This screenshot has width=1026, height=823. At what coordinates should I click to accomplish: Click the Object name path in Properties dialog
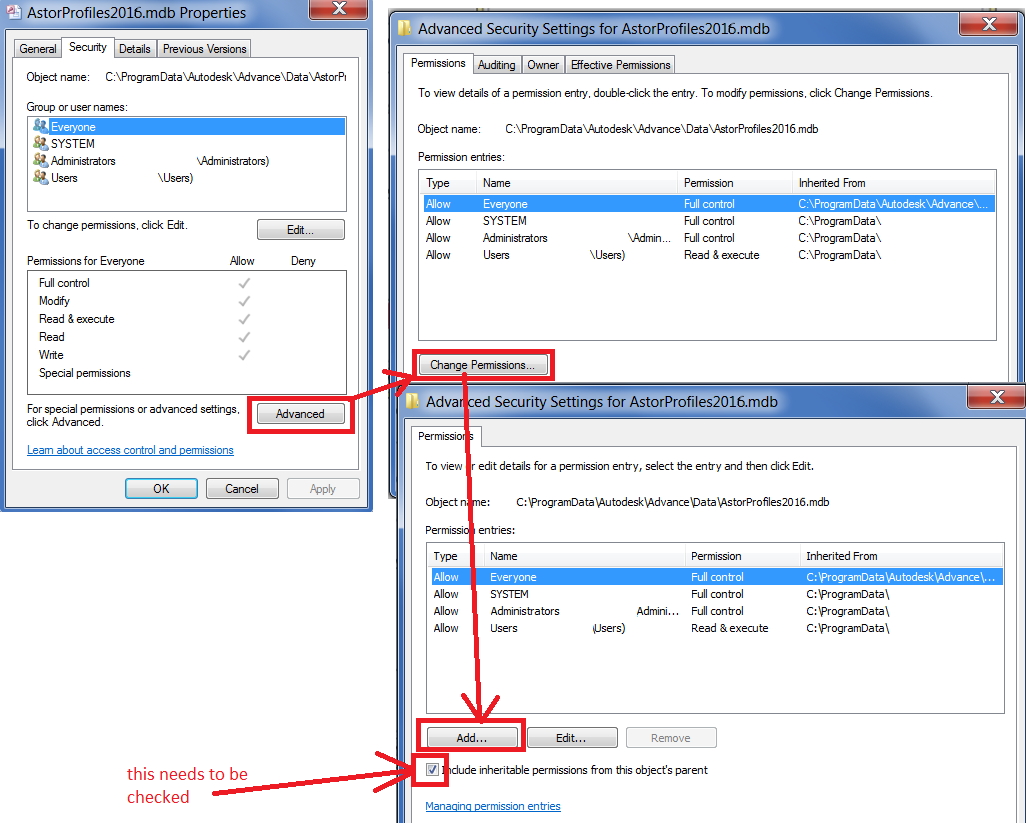[x=225, y=77]
